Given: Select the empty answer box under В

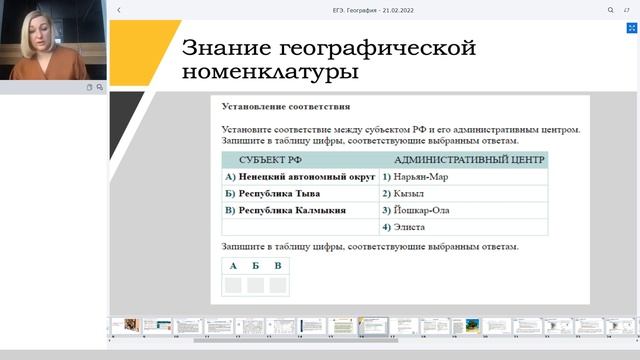Looking at the screenshot, I should 278,285.
